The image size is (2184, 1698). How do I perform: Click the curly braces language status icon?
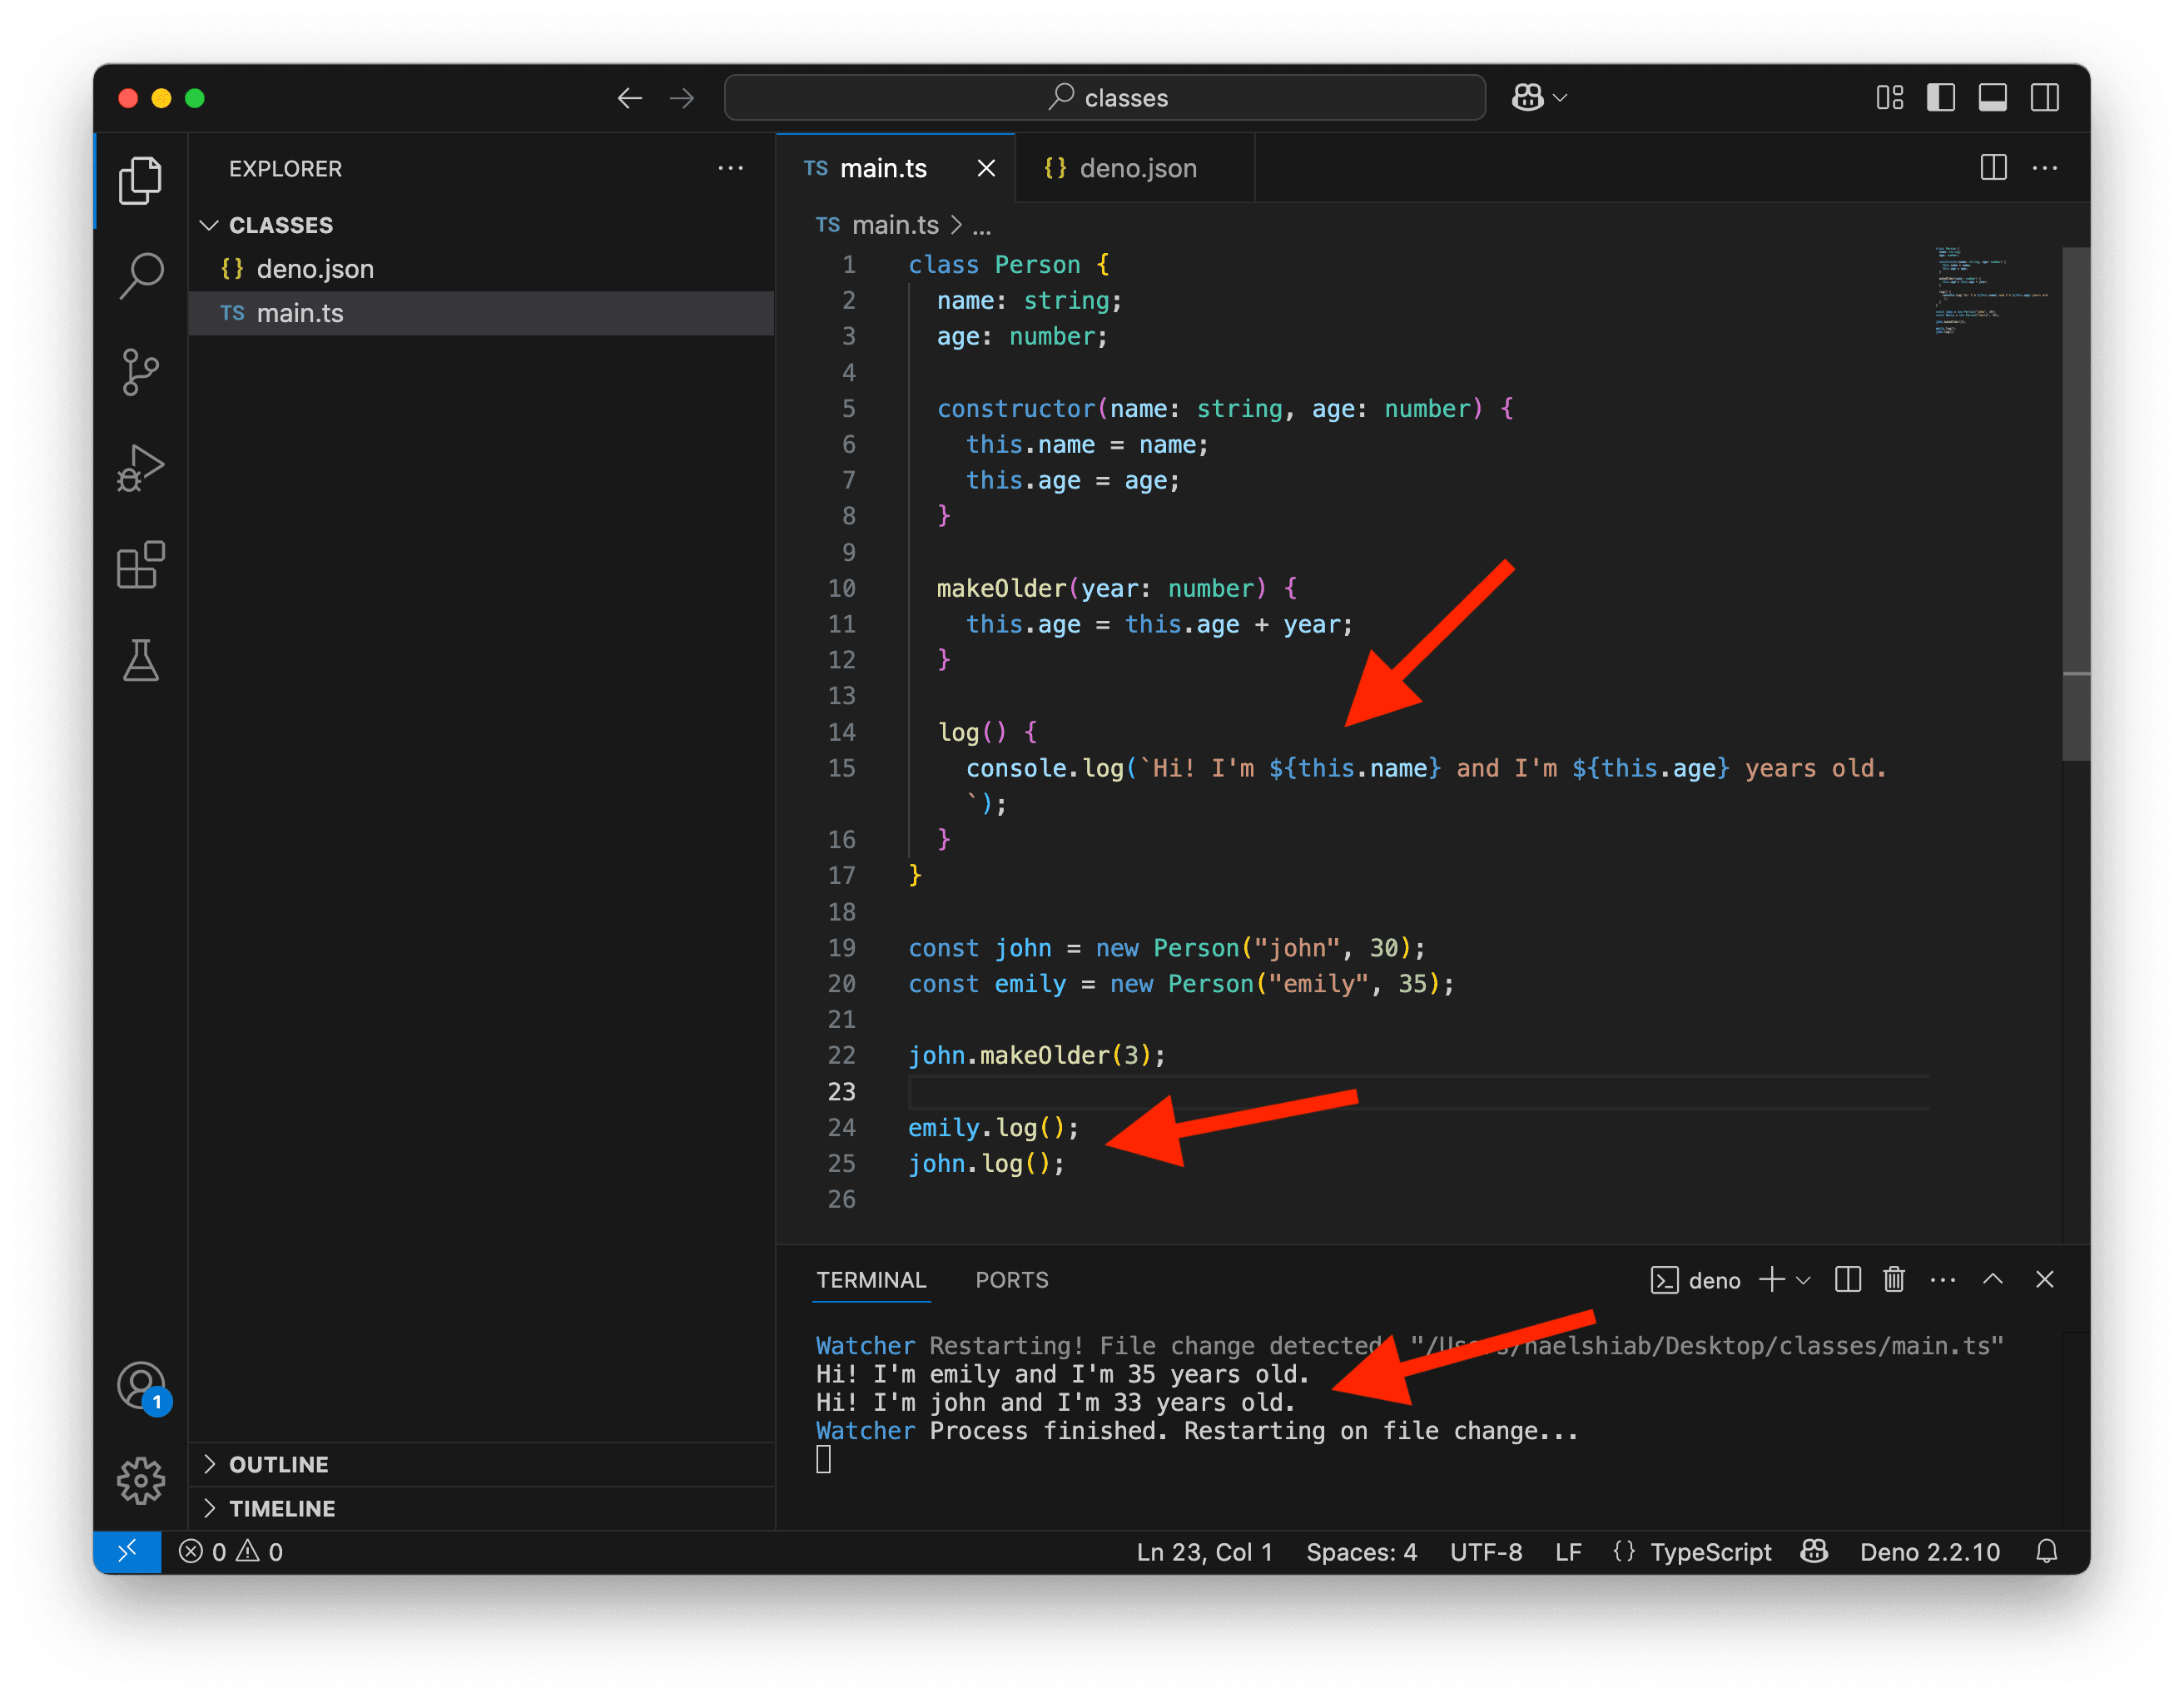coord(1624,1552)
